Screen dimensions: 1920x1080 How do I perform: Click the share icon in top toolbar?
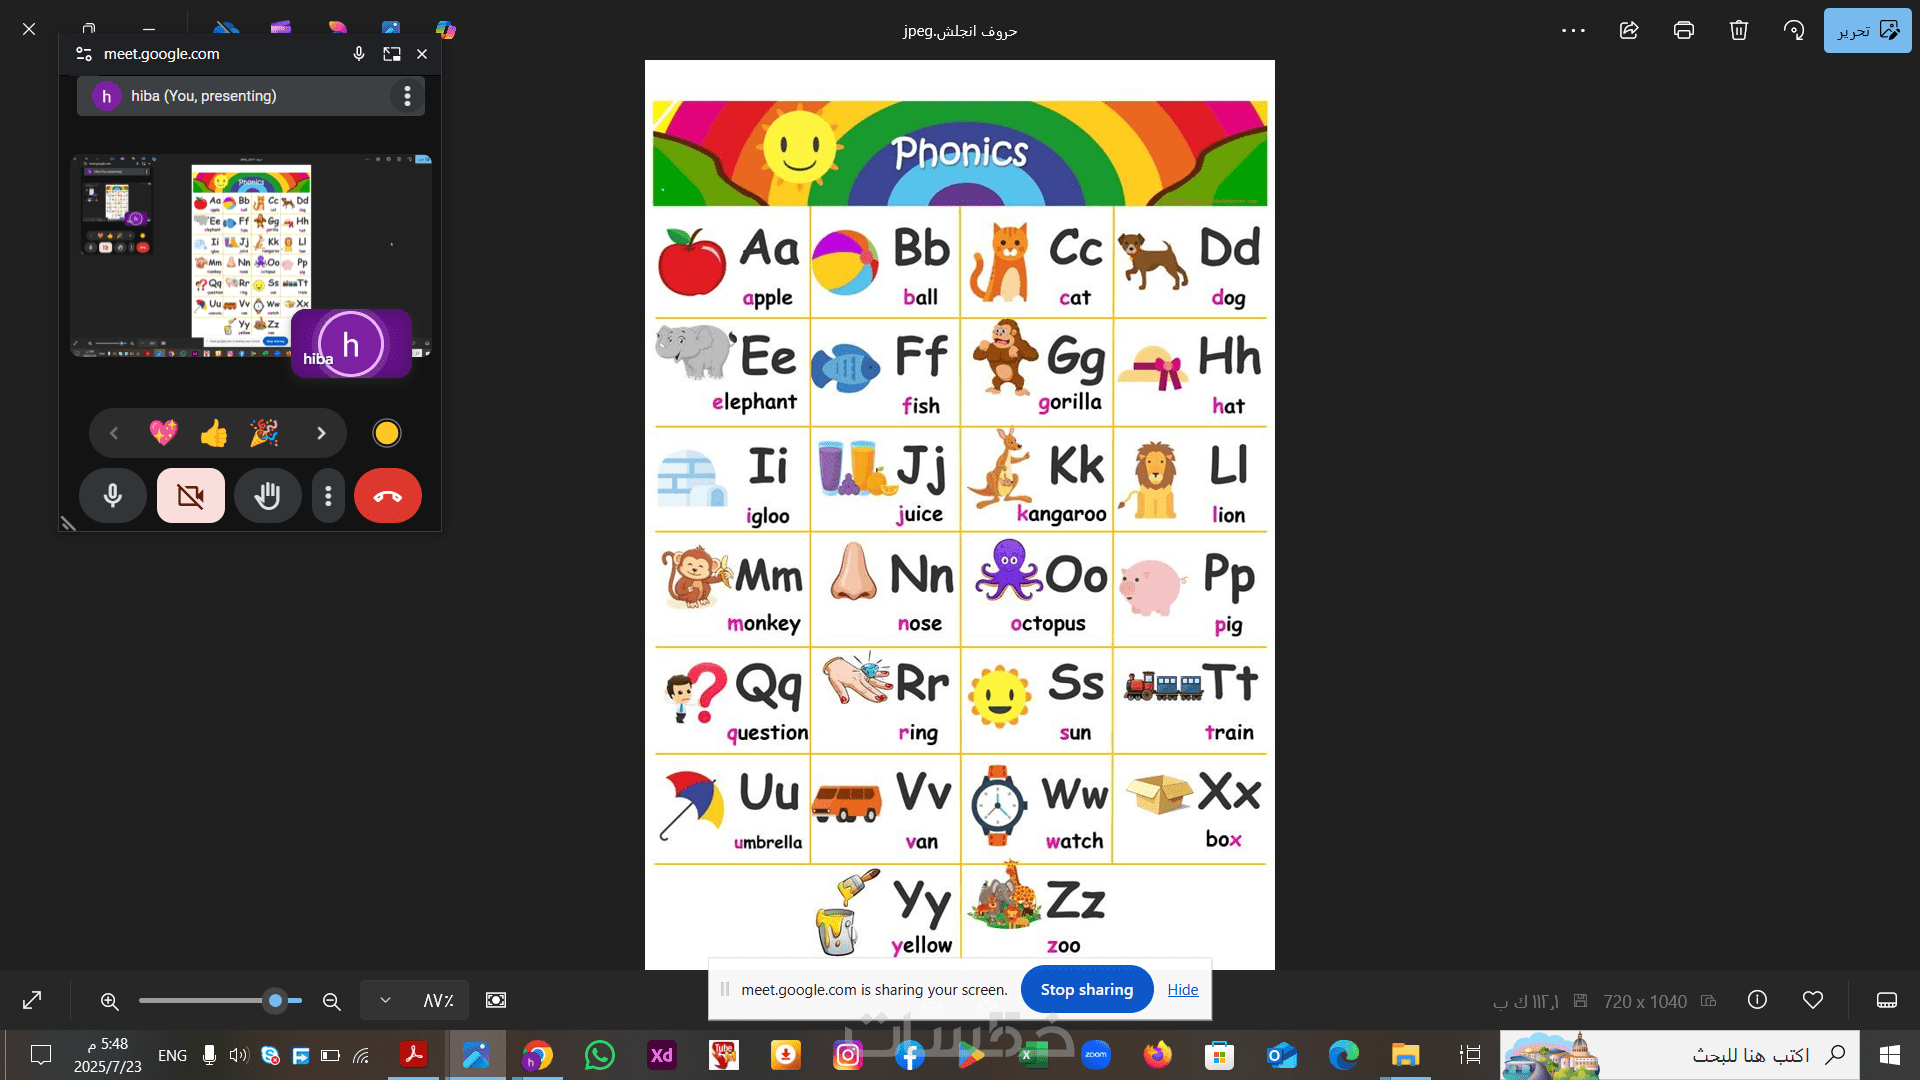click(1628, 30)
